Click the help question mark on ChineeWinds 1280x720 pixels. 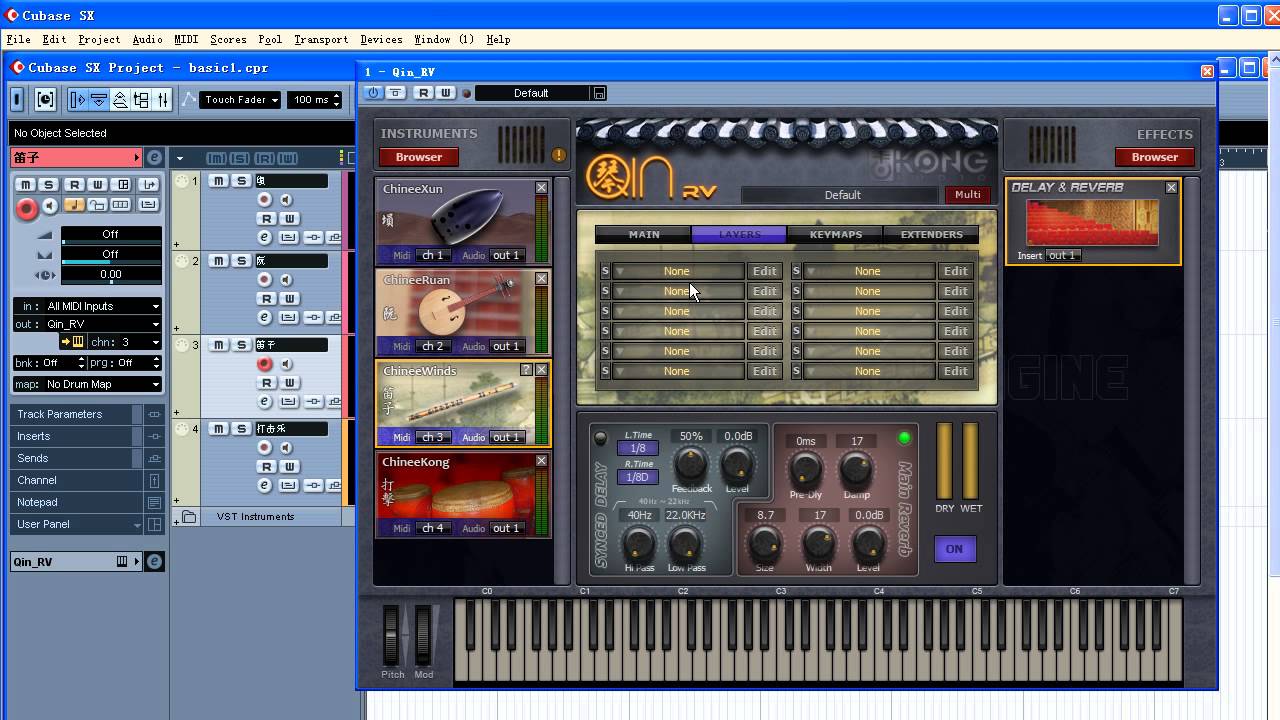[526, 370]
